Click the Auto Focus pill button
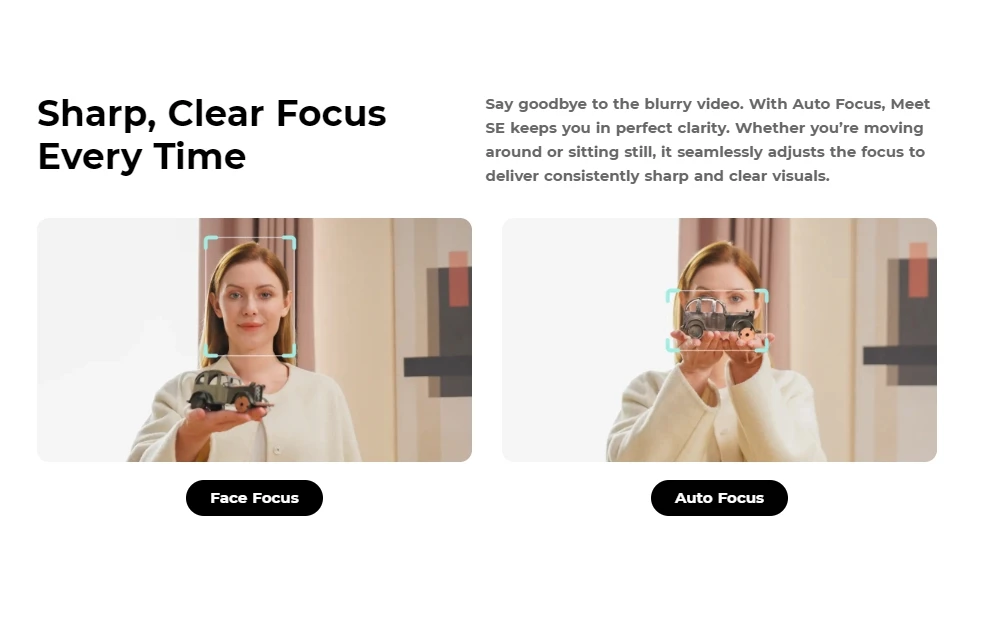The height and width of the screenshot is (644, 982). pos(719,498)
